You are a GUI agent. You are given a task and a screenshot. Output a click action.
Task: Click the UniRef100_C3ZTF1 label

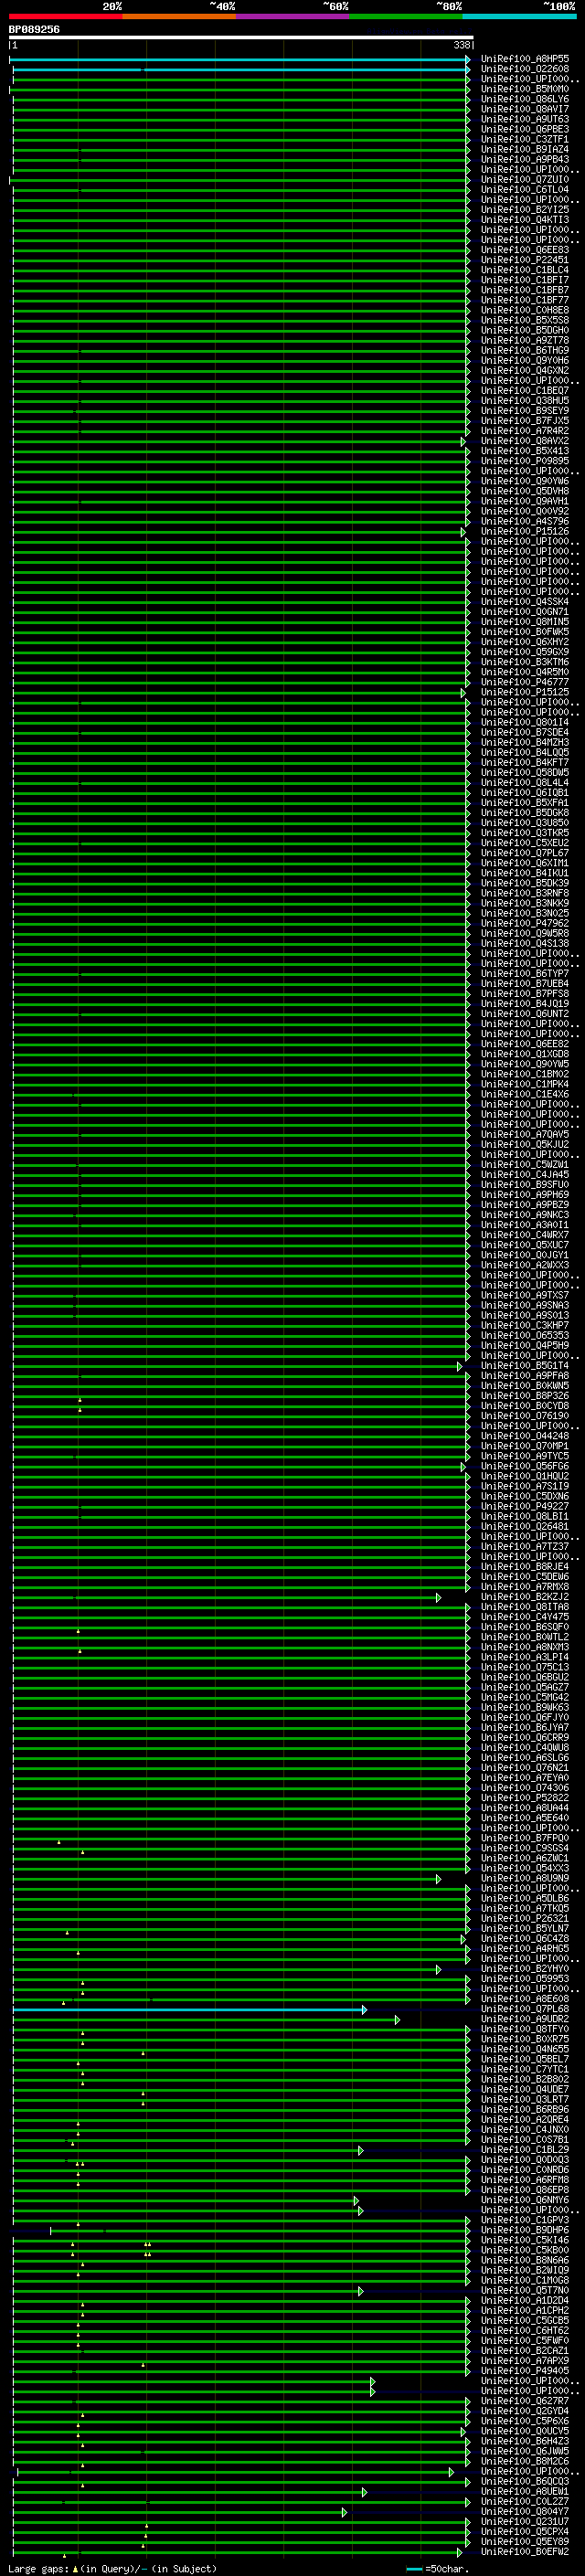click(525, 139)
